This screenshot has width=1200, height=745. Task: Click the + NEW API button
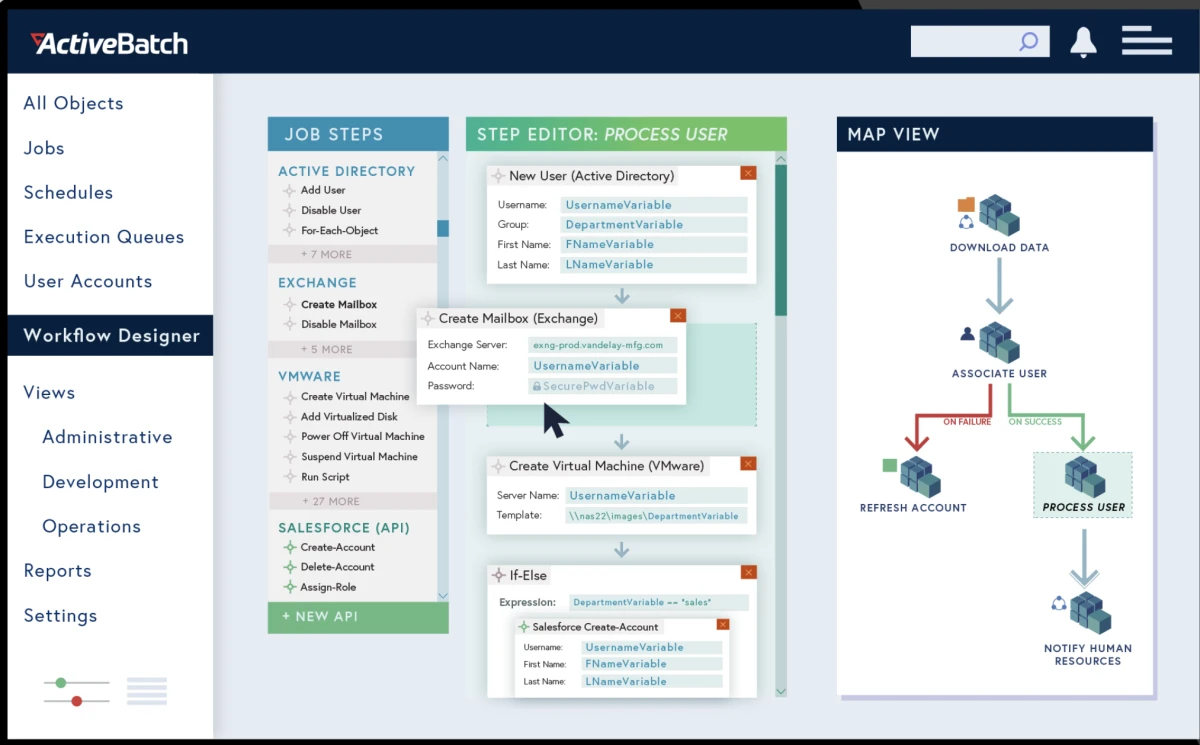(x=358, y=617)
